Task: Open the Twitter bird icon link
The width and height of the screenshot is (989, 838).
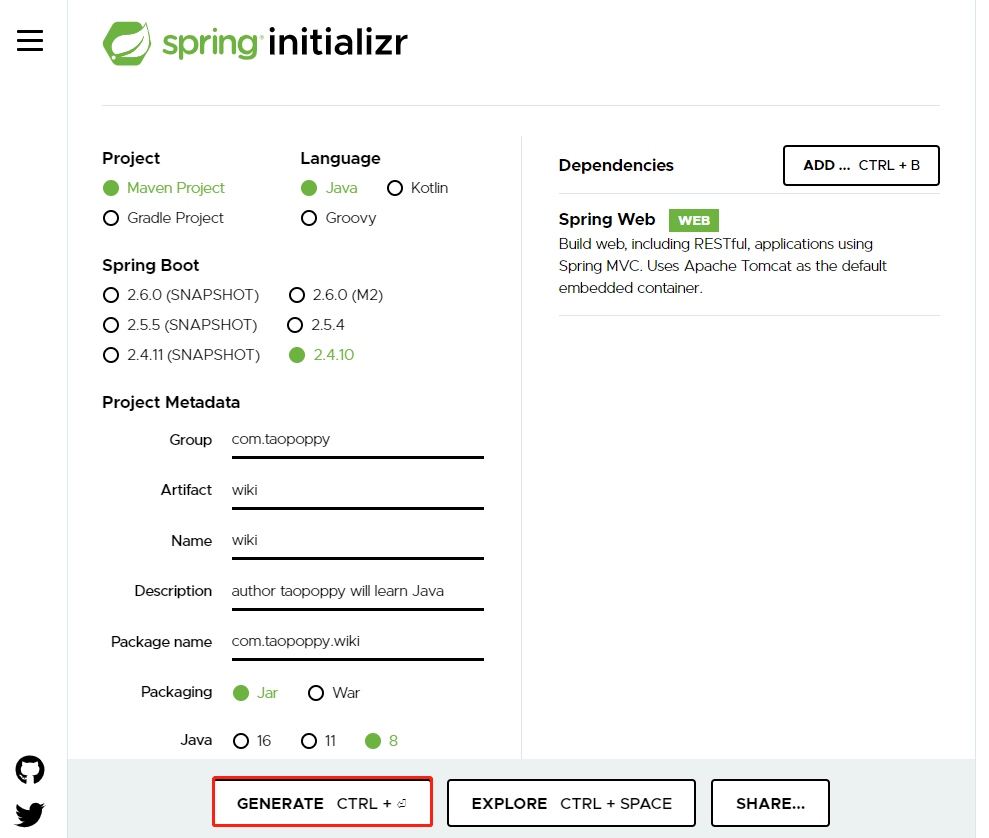Action: (30, 814)
